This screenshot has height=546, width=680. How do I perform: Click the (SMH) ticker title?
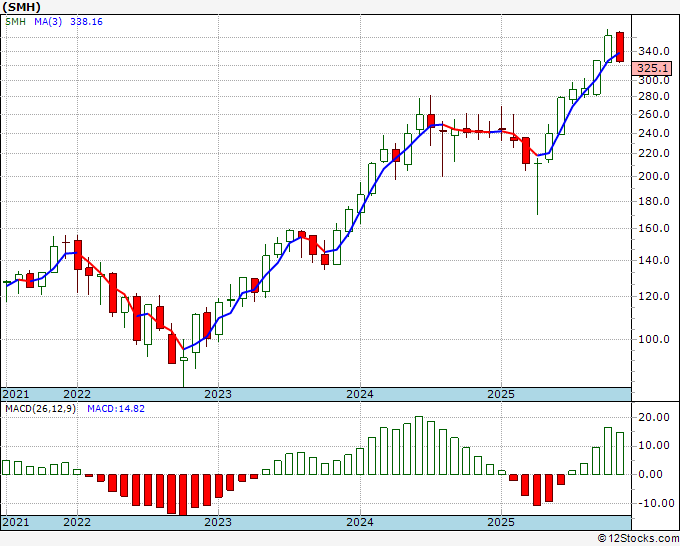(22, 6)
